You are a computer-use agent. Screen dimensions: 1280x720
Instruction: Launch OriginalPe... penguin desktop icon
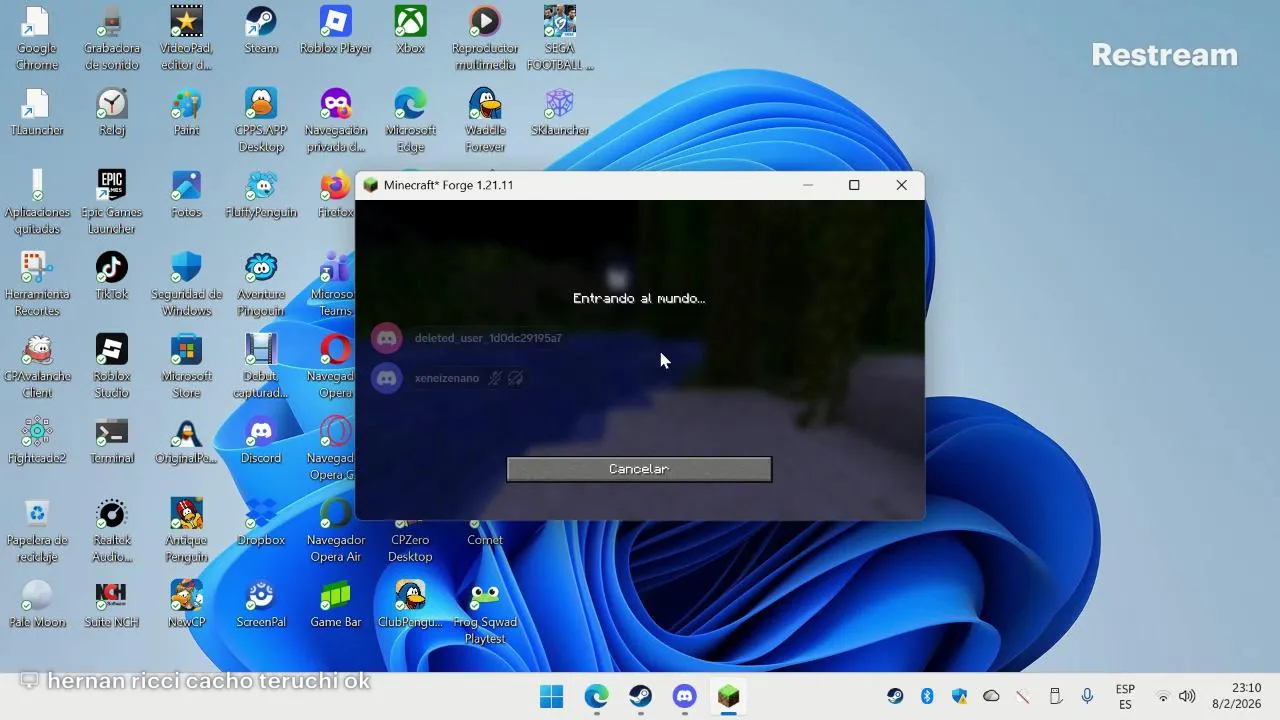tap(186, 440)
